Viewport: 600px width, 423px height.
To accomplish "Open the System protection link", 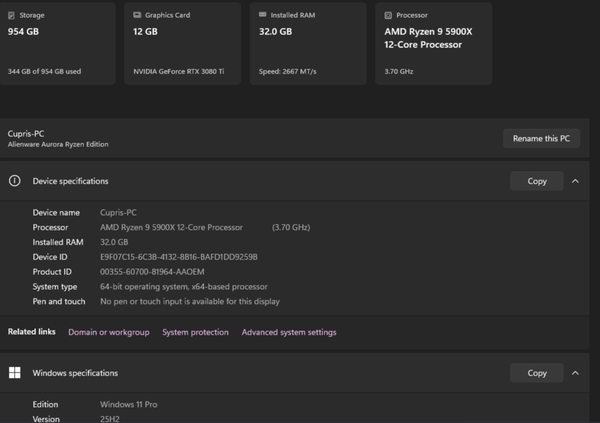I will [195, 332].
